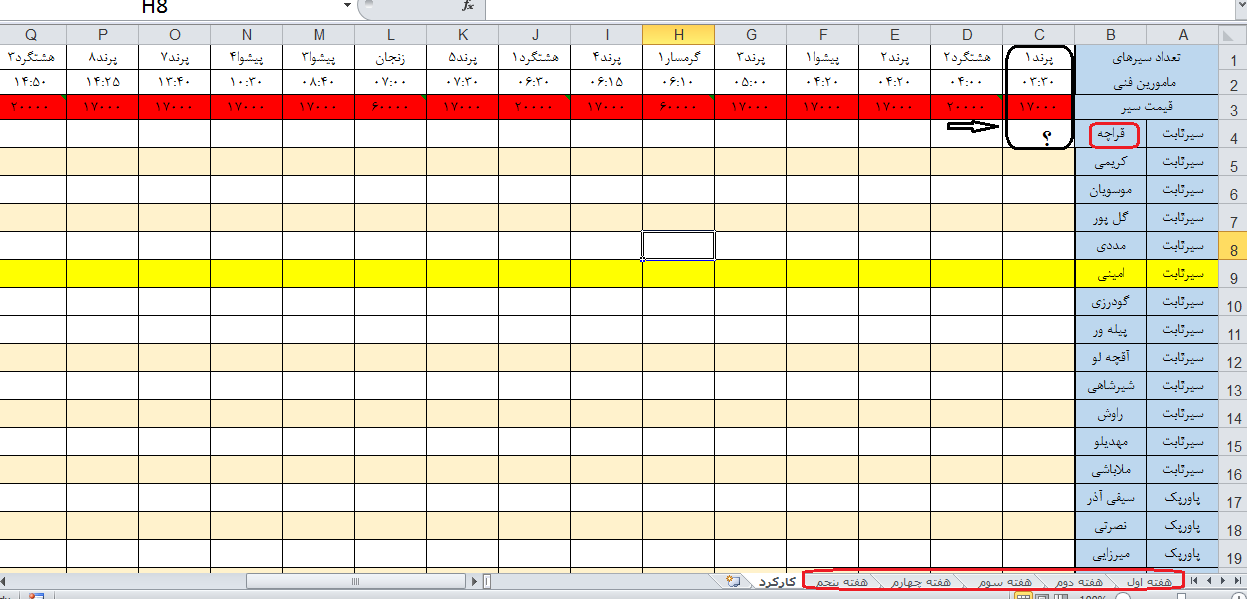Click the تعداد سیرهای label cell
Image resolution: width=1247 pixels, height=599 pixels.
click(x=1147, y=57)
